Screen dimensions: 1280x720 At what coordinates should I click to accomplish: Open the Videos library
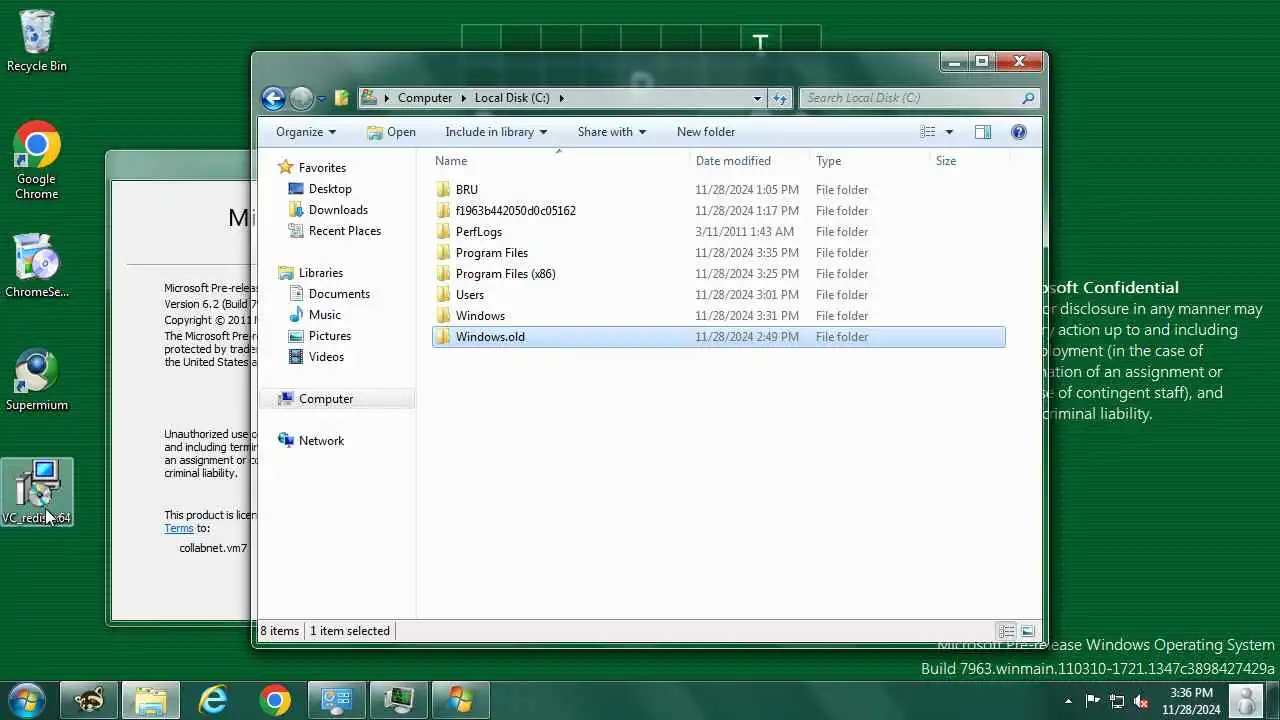tap(326, 357)
